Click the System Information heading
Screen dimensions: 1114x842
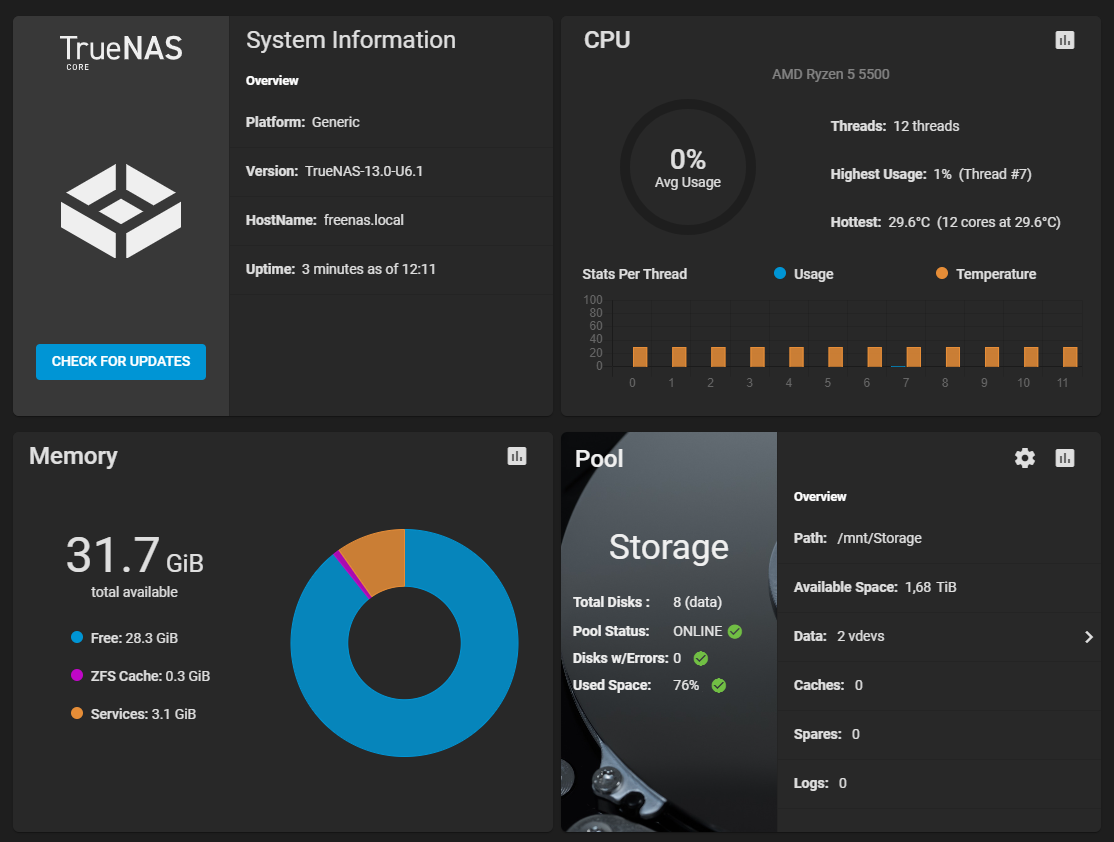pos(350,40)
